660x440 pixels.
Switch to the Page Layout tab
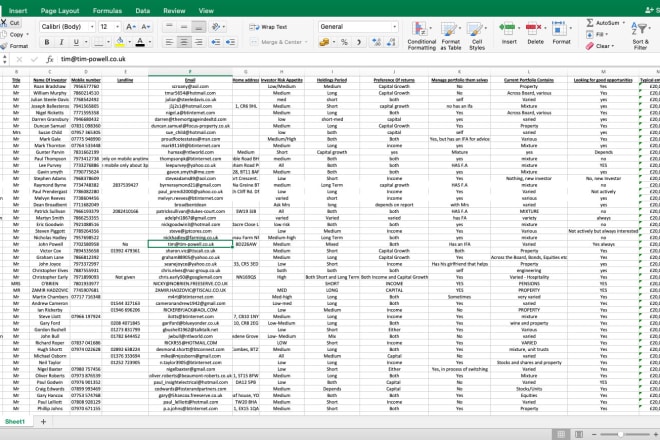pyautogui.click(x=60, y=11)
